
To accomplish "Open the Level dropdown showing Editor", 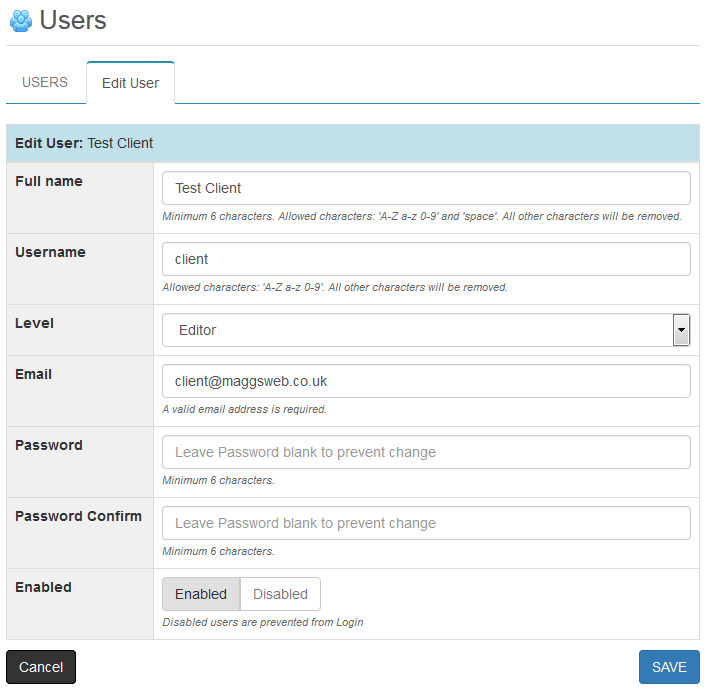I will tap(416, 330).
